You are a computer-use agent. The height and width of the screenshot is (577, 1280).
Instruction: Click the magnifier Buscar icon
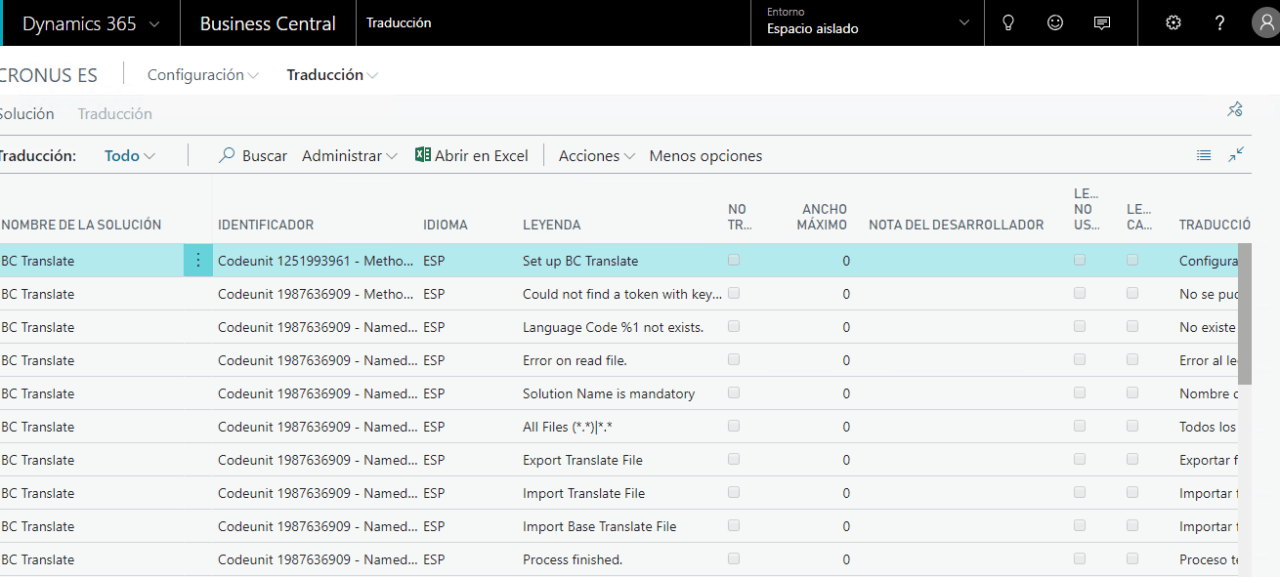pos(227,155)
